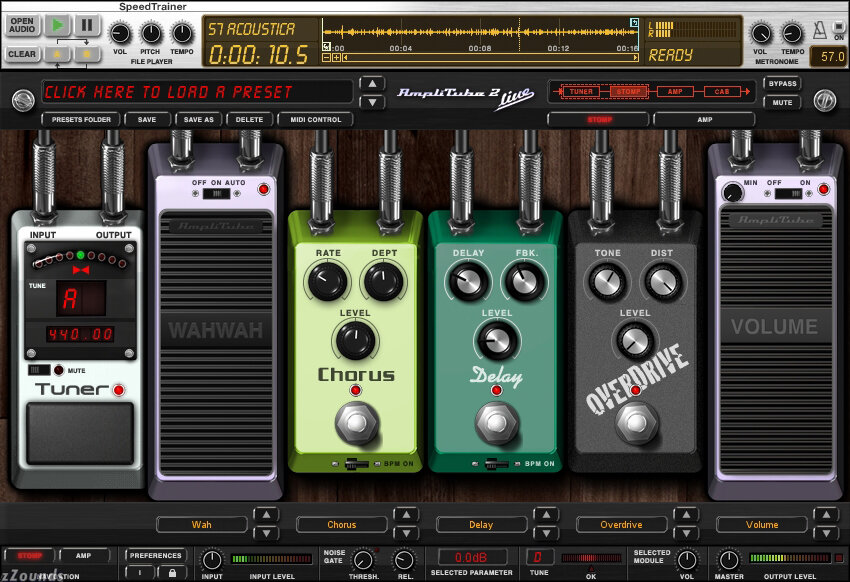Click the BYPASS button
Screen dimensions: 850x582
pos(782,84)
